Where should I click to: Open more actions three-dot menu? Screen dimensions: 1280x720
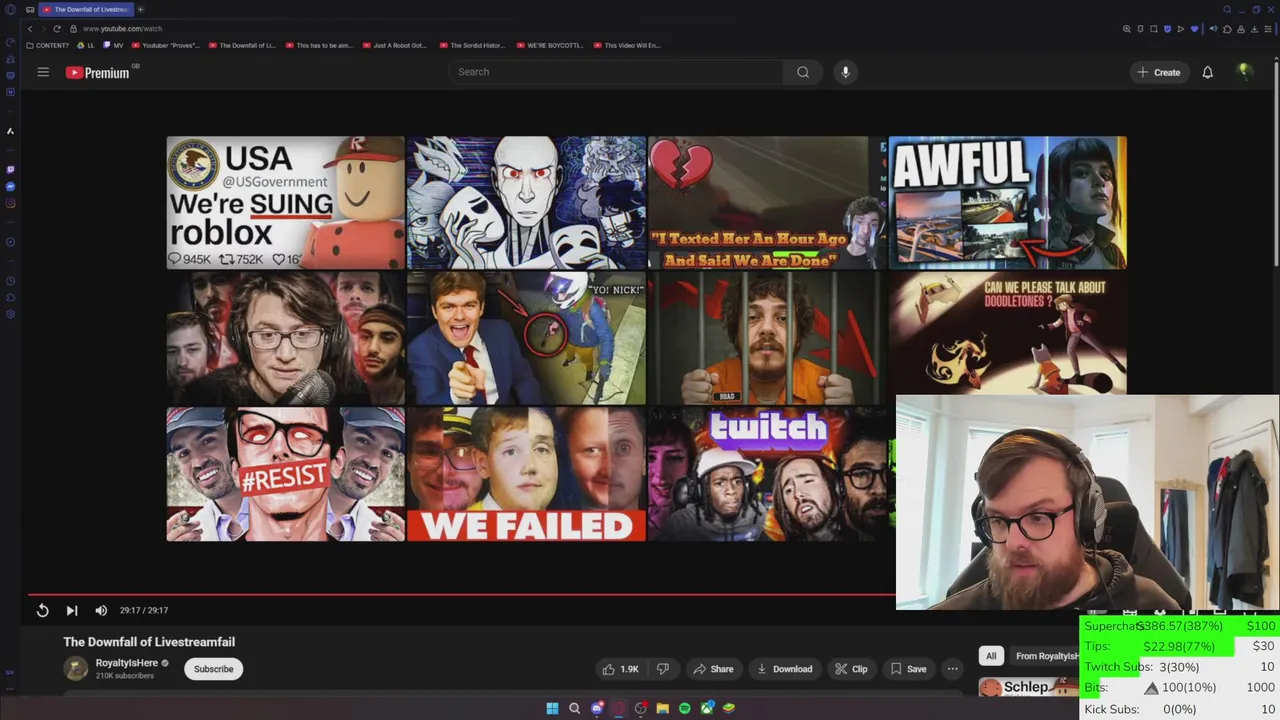953,669
